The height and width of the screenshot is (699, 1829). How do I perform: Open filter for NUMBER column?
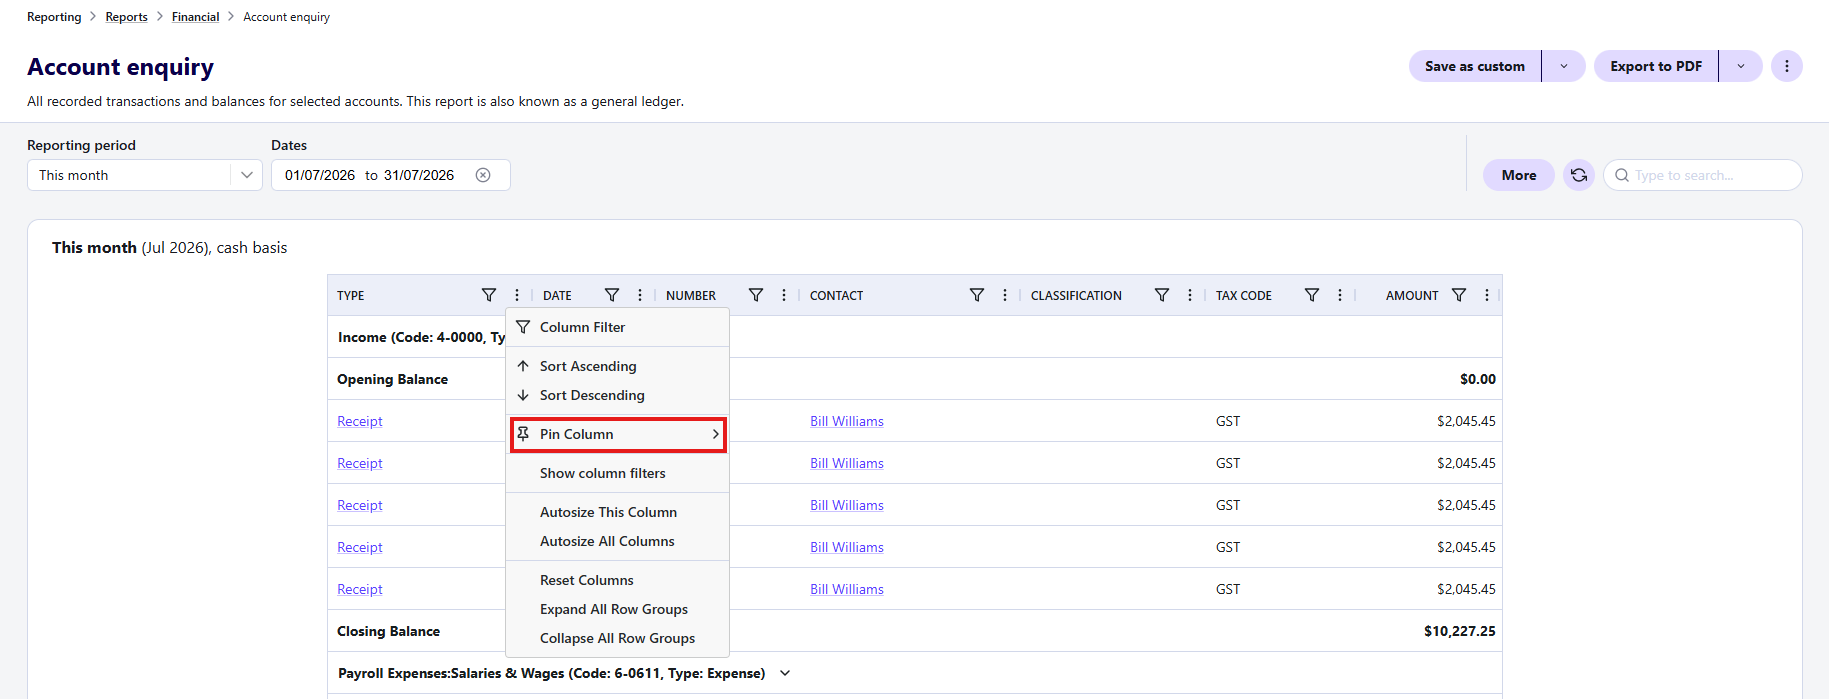pos(756,295)
